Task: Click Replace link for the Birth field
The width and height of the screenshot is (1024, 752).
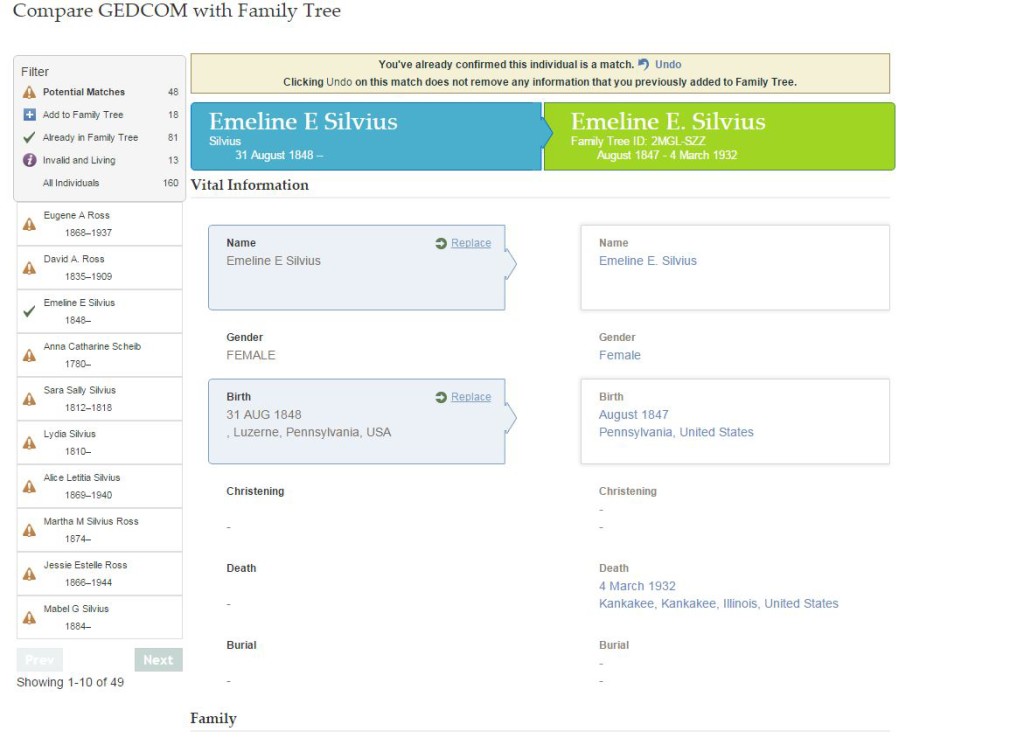Action: coord(471,397)
